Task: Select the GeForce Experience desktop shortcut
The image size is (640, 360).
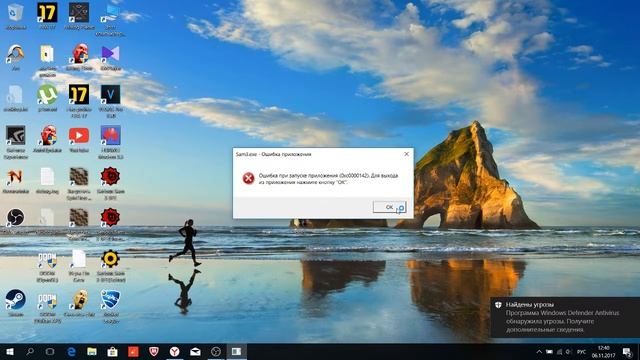Action: tap(16, 141)
